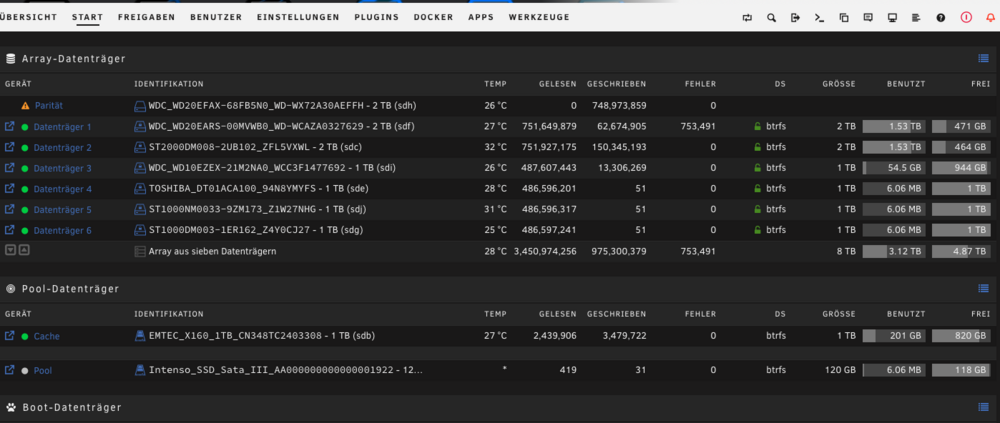This screenshot has width=1000, height=423.
Task: Open the Datenträger 6 link
Action: [x=62, y=230]
